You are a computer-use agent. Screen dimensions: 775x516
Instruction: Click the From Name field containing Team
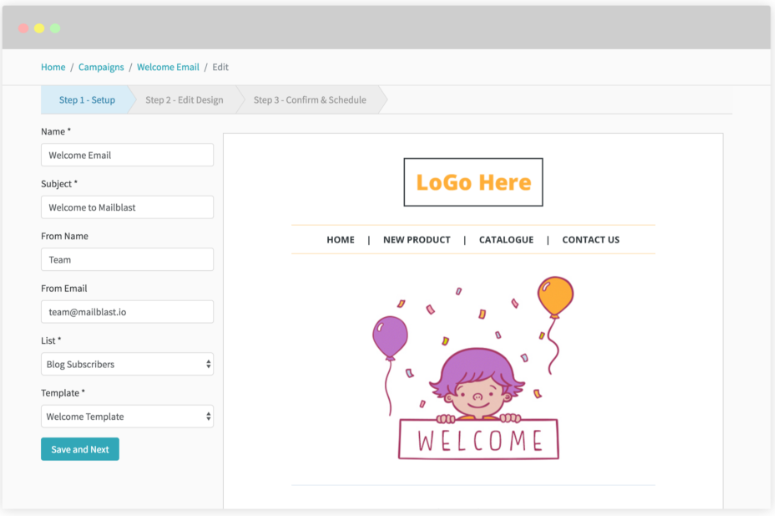128,259
